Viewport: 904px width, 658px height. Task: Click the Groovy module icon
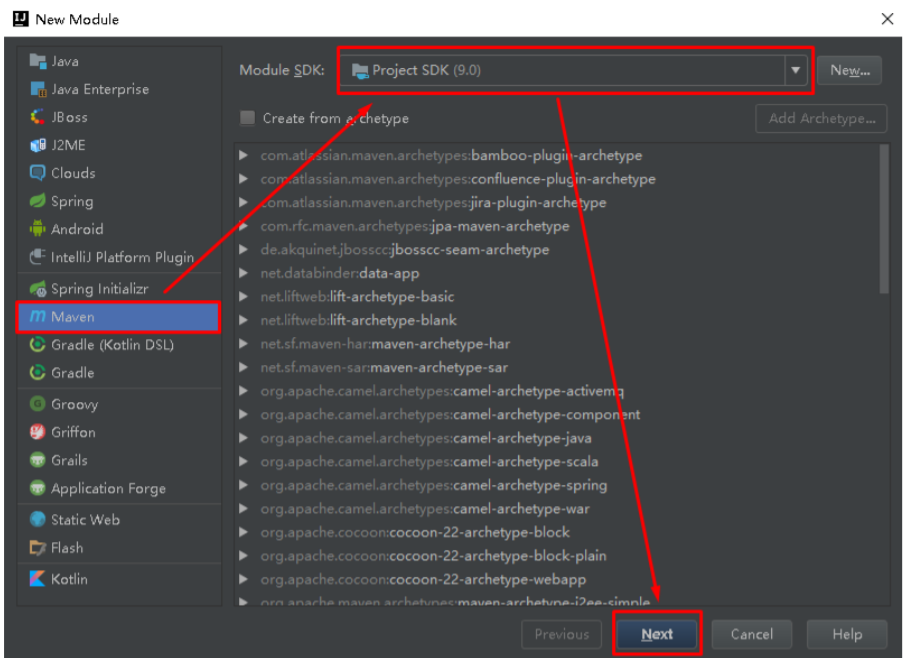tap(37, 404)
